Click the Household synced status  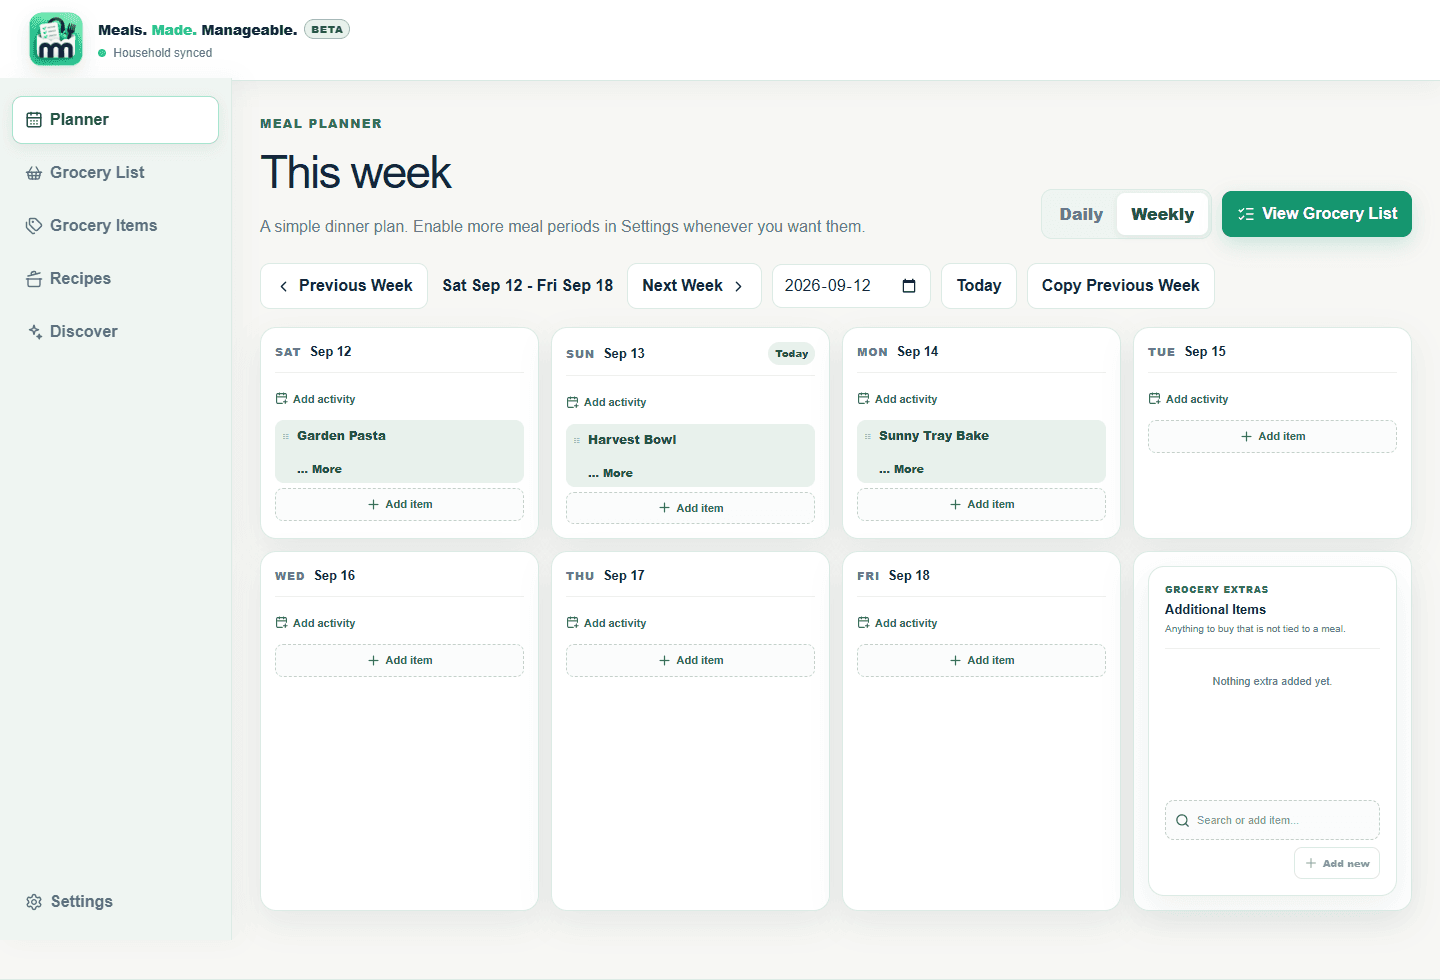(x=155, y=53)
